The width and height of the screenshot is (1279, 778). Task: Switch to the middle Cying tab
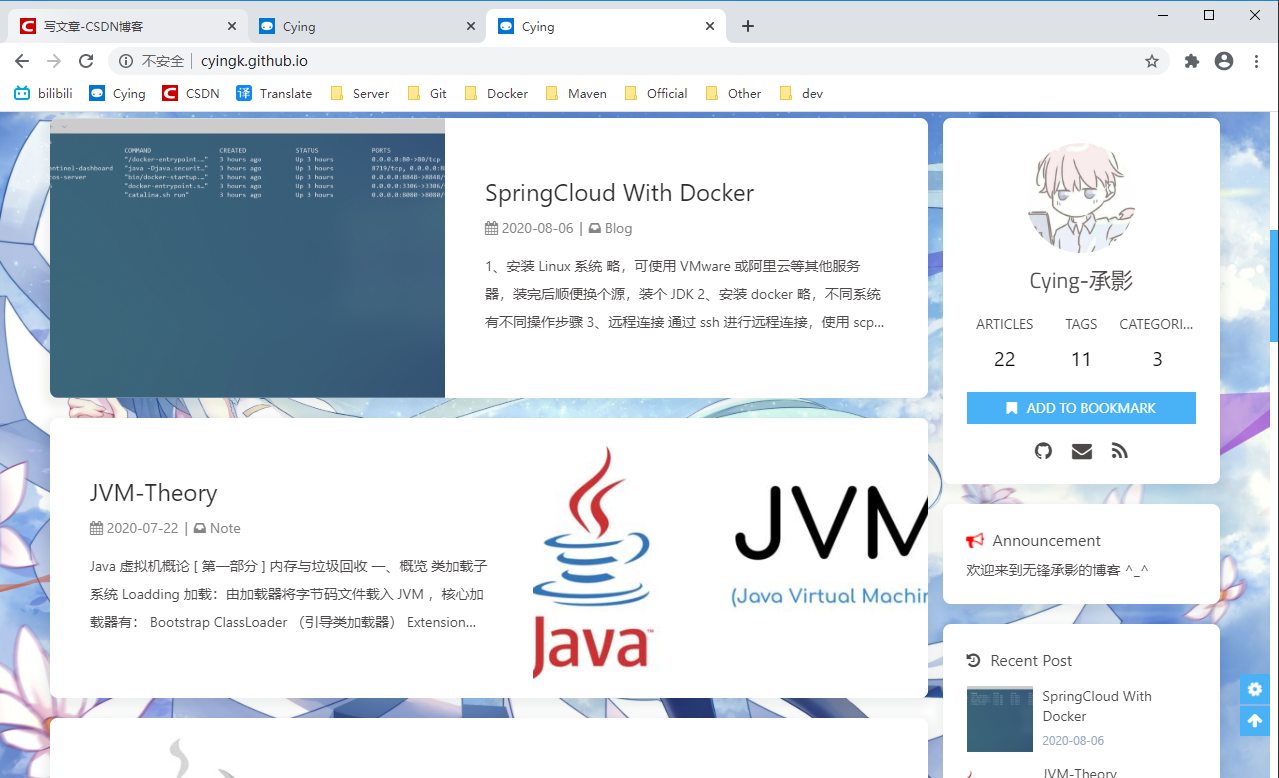(x=366, y=27)
